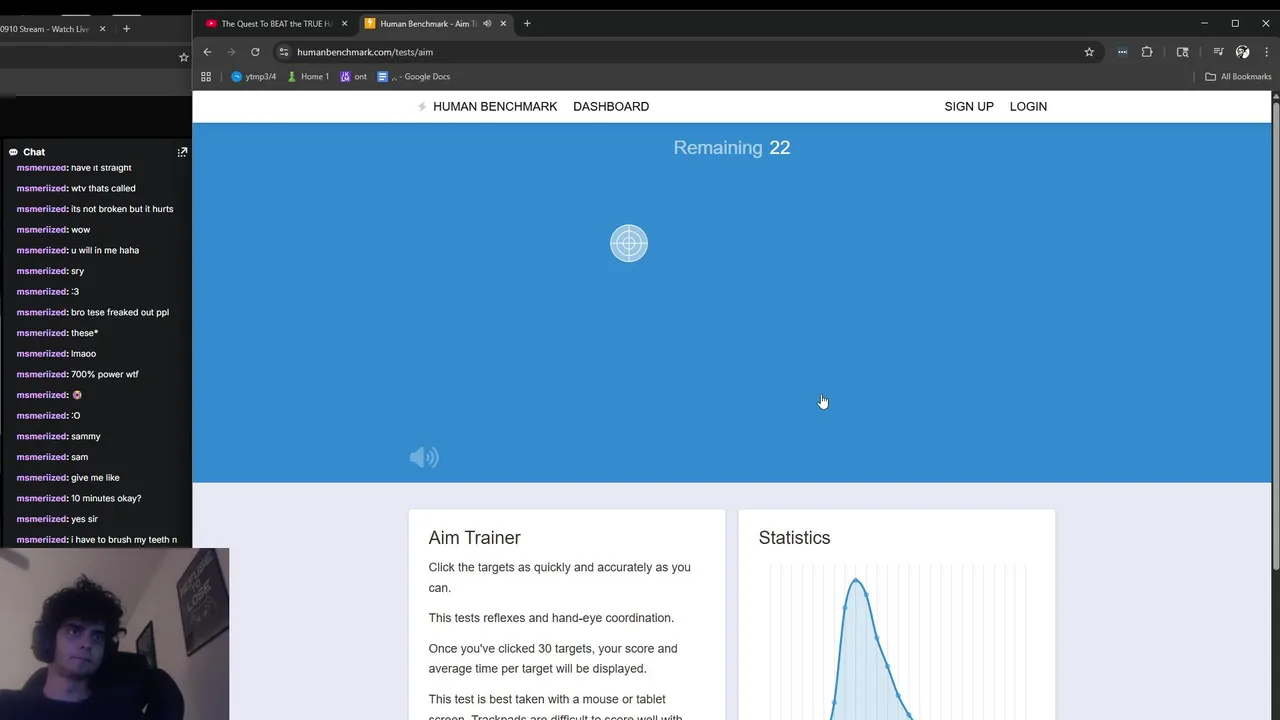Click the chat message "bro tese freaked out ppl"
Screen dimensions: 1280x720
pos(120,312)
